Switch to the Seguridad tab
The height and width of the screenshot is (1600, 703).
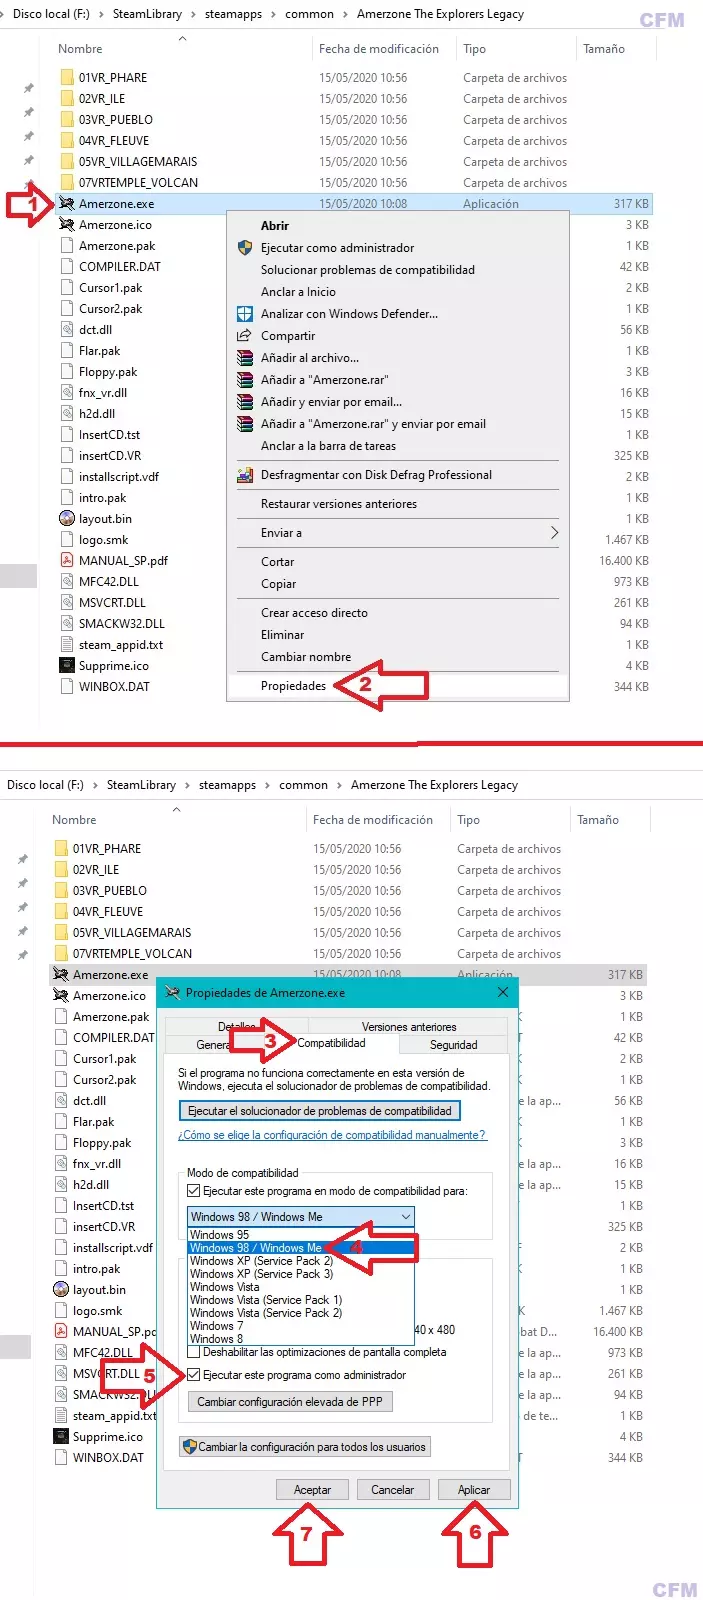[453, 1045]
